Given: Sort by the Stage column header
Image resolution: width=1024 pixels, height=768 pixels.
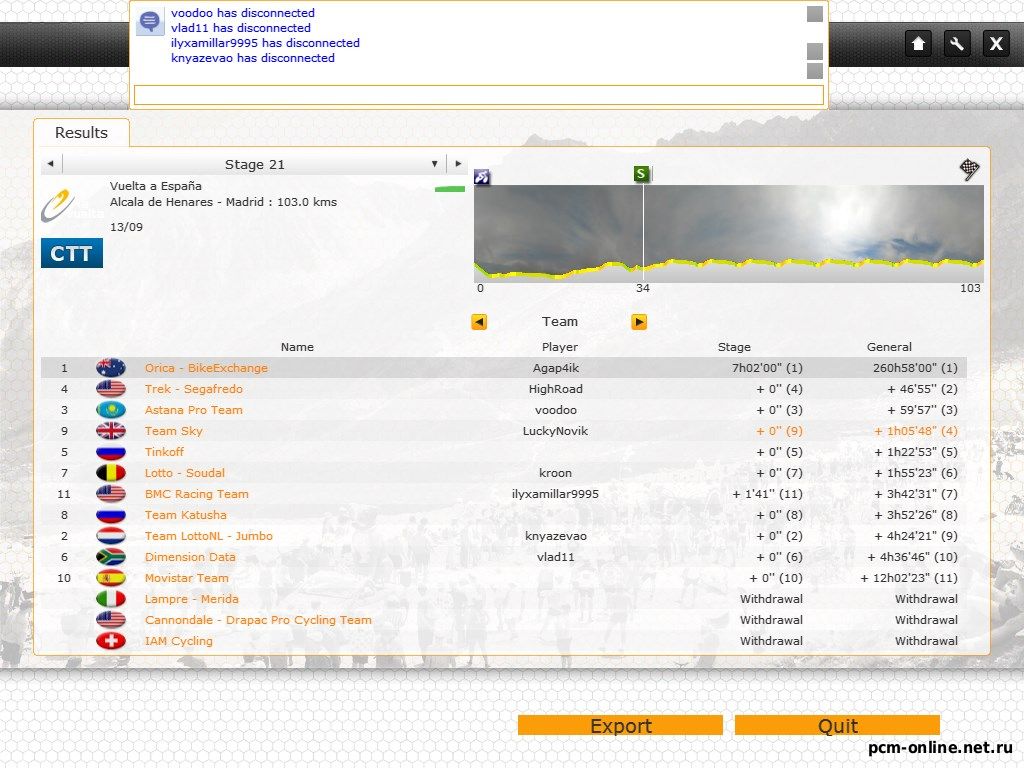Looking at the screenshot, I should [x=734, y=347].
